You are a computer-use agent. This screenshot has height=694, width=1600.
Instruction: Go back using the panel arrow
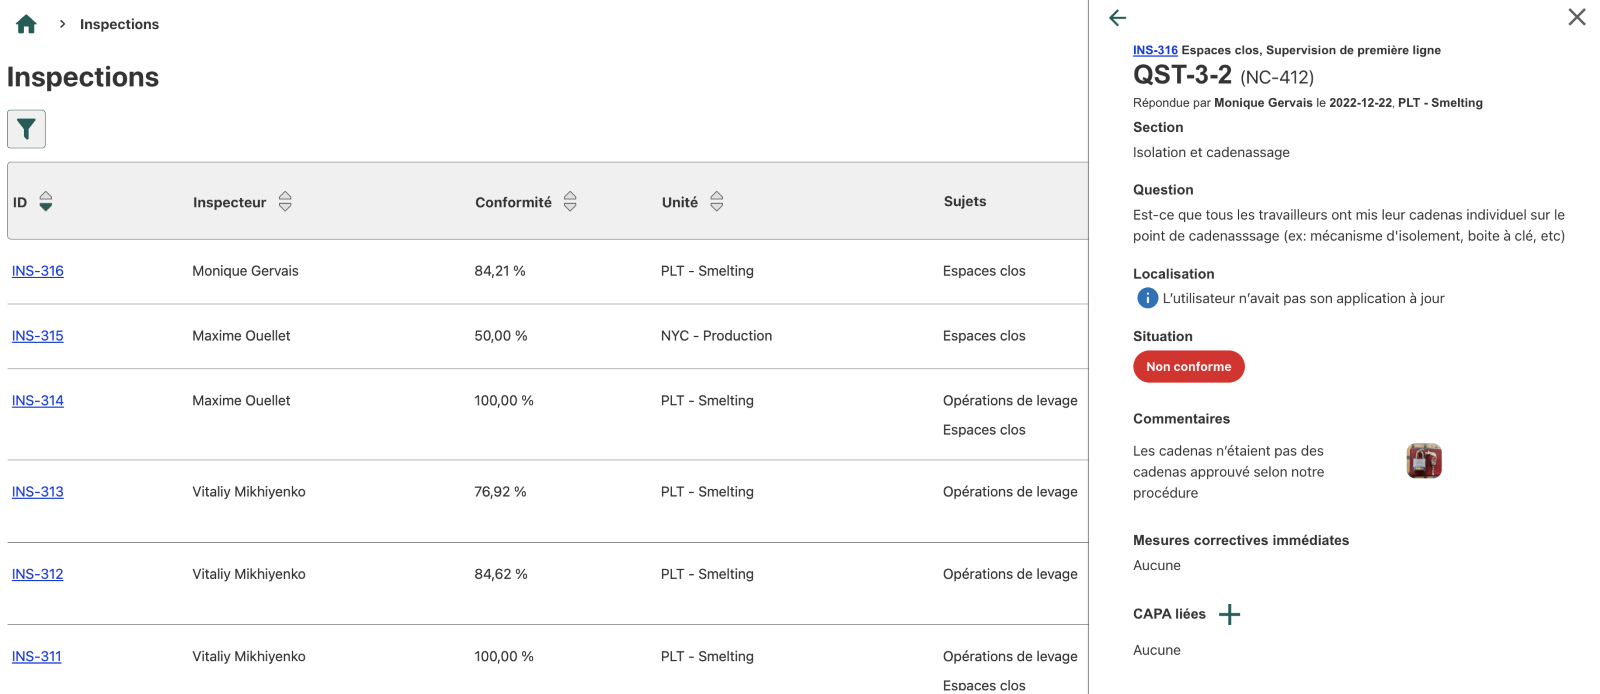1118,18
